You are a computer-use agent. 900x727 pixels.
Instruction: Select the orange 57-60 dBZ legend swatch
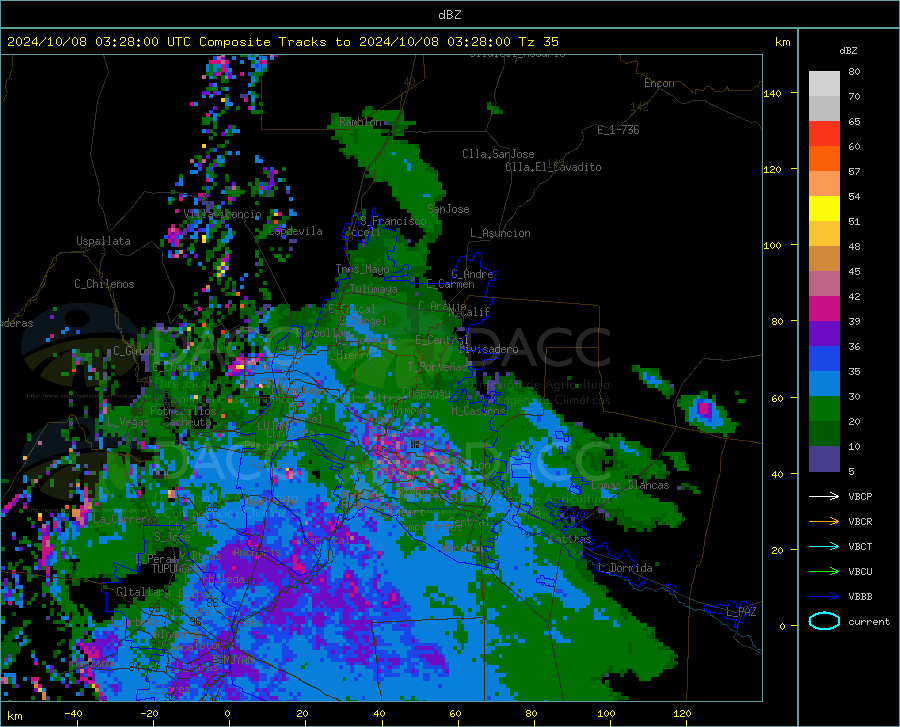point(824,158)
